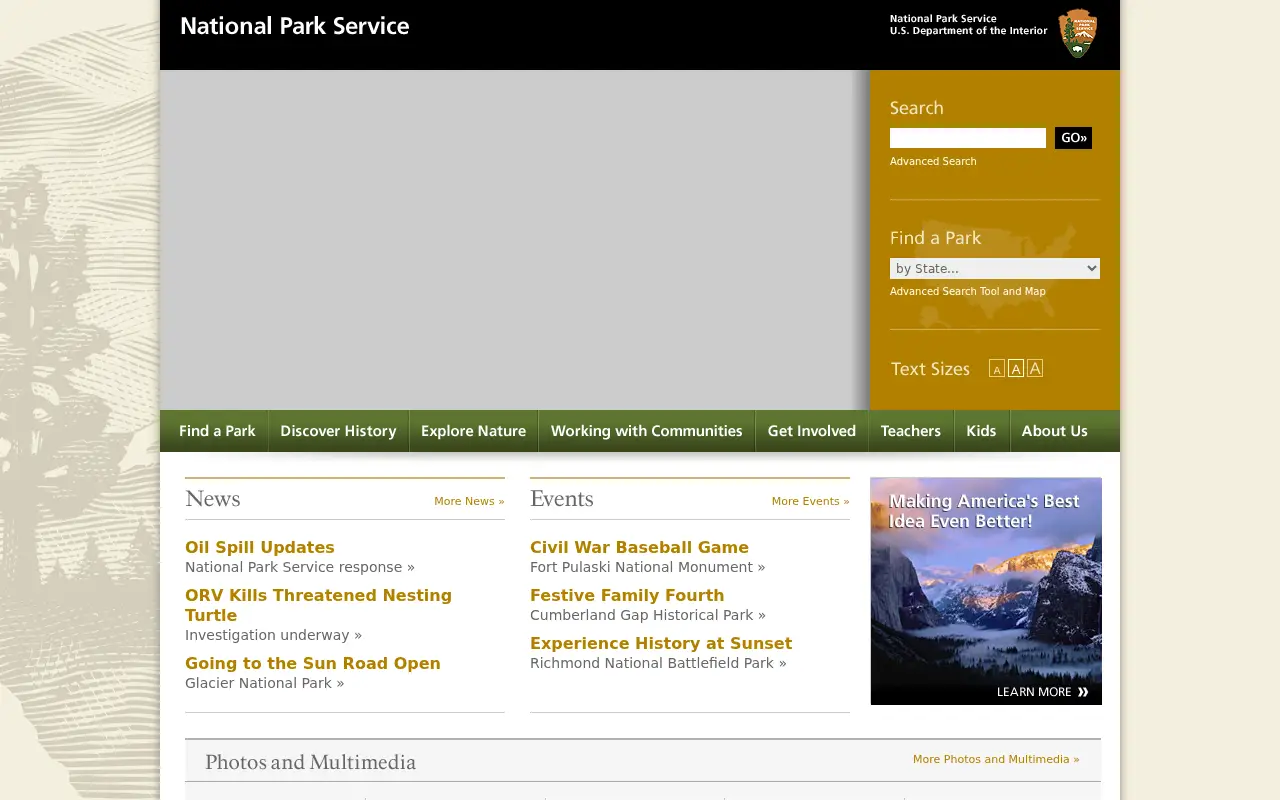Go to Explore Nature section
This screenshot has height=800, width=1280.
[x=473, y=431]
